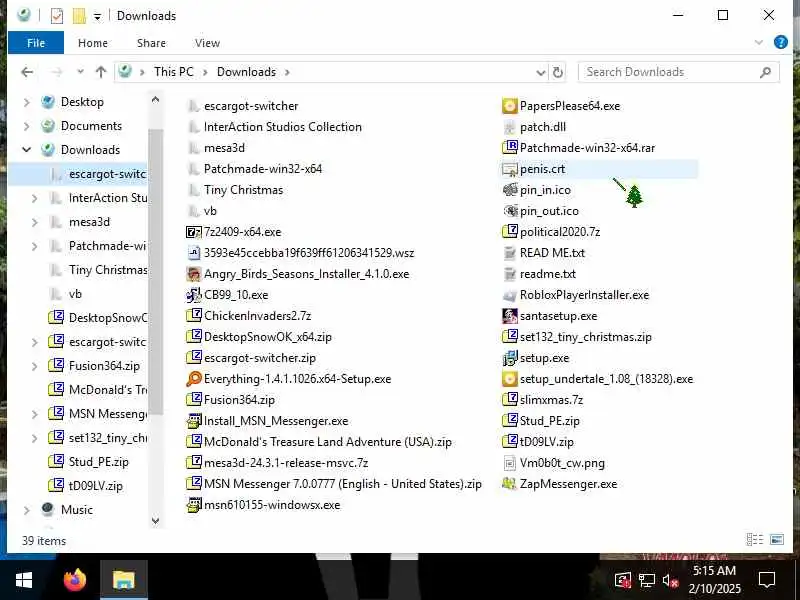The width and height of the screenshot is (800, 600).
Task: Click the Properties quick access toolbar button
Action: click(x=57, y=16)
